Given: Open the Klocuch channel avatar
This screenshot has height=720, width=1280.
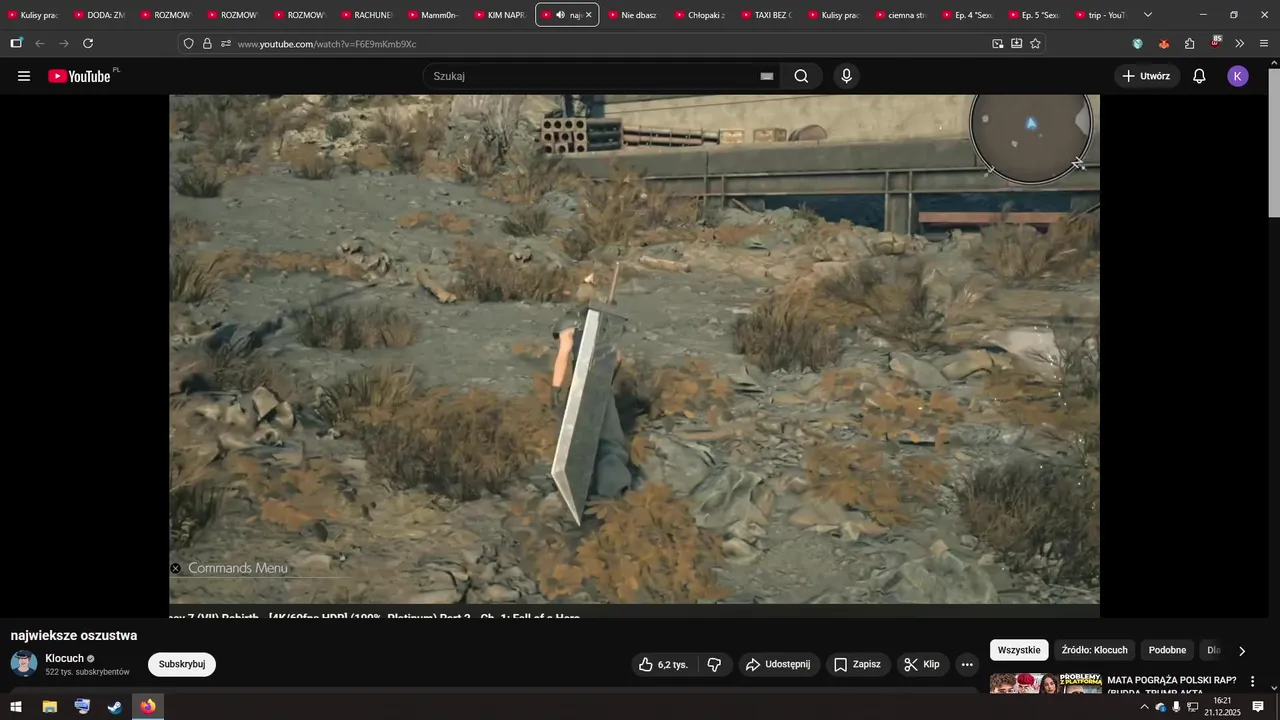Looking at the screenshot, I should 24,664.
